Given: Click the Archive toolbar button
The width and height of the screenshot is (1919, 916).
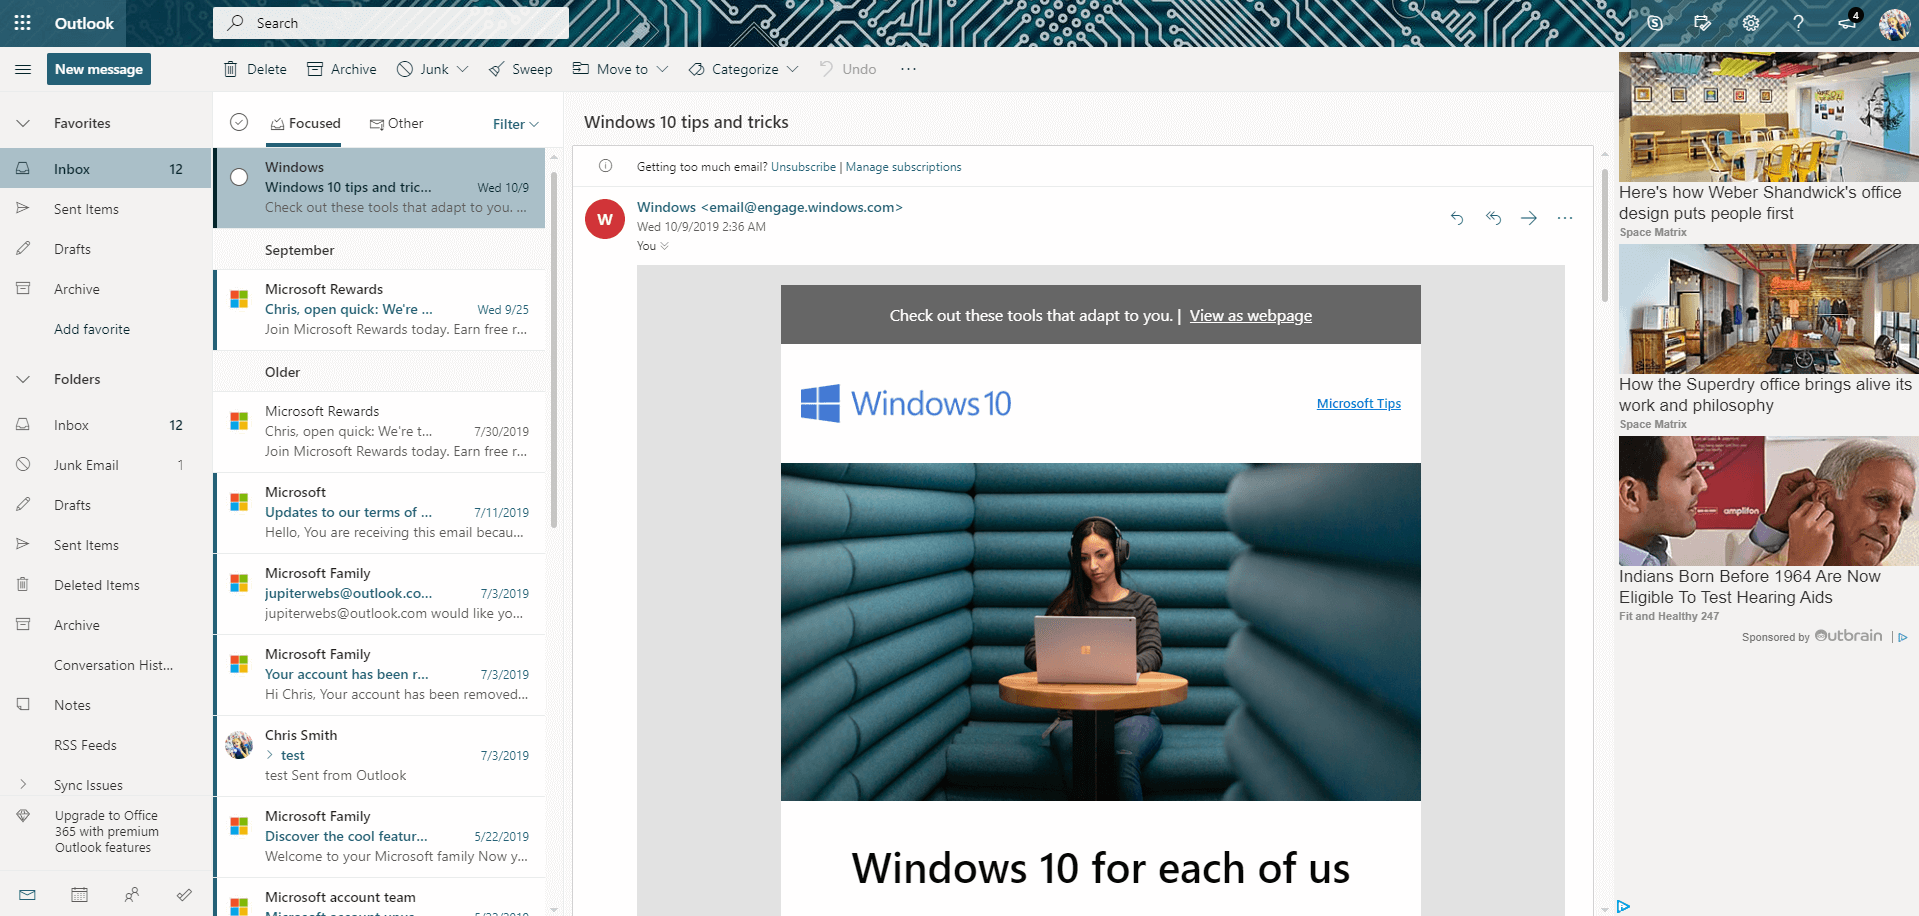Looking at the screenshot, I should 342,69.
